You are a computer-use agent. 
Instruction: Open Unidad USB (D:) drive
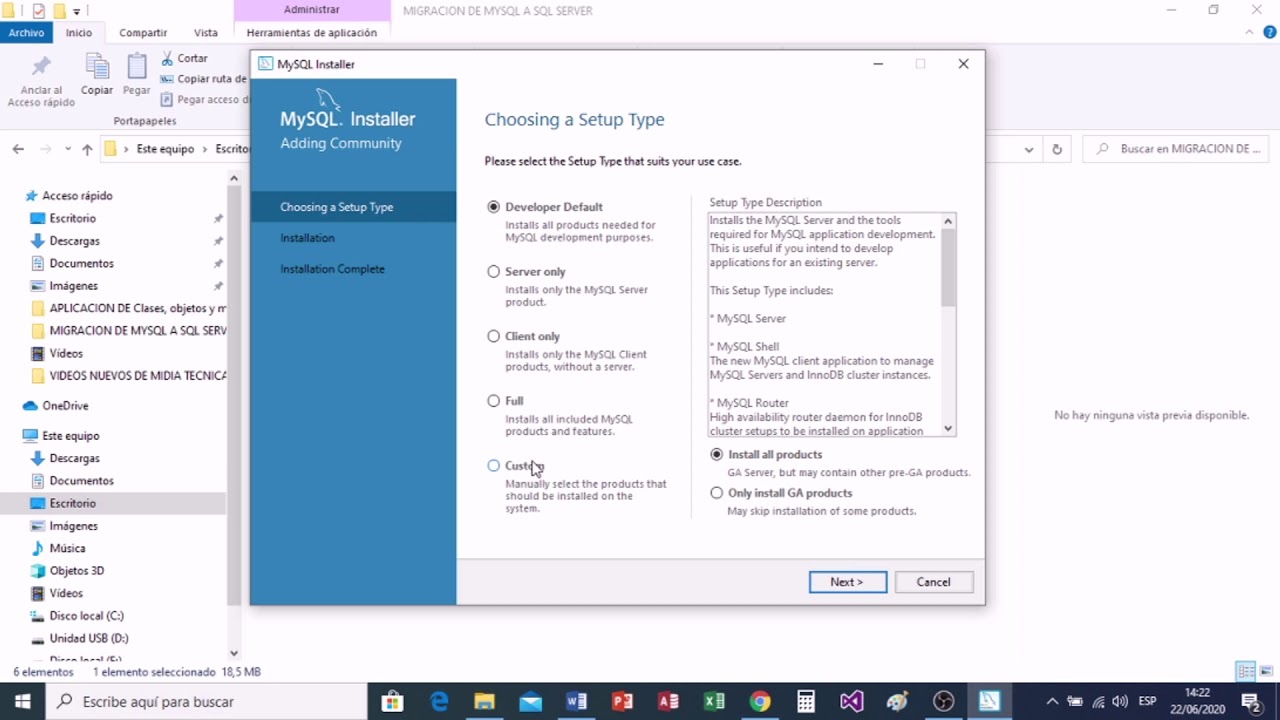coord(89,638)
